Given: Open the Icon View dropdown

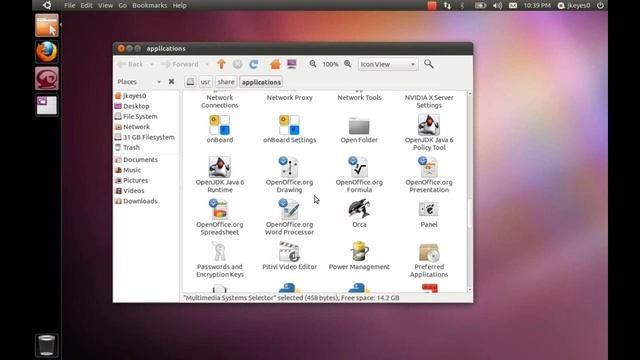Looking at the screenshot, I should pyautogui.click(x=388, y=64).
